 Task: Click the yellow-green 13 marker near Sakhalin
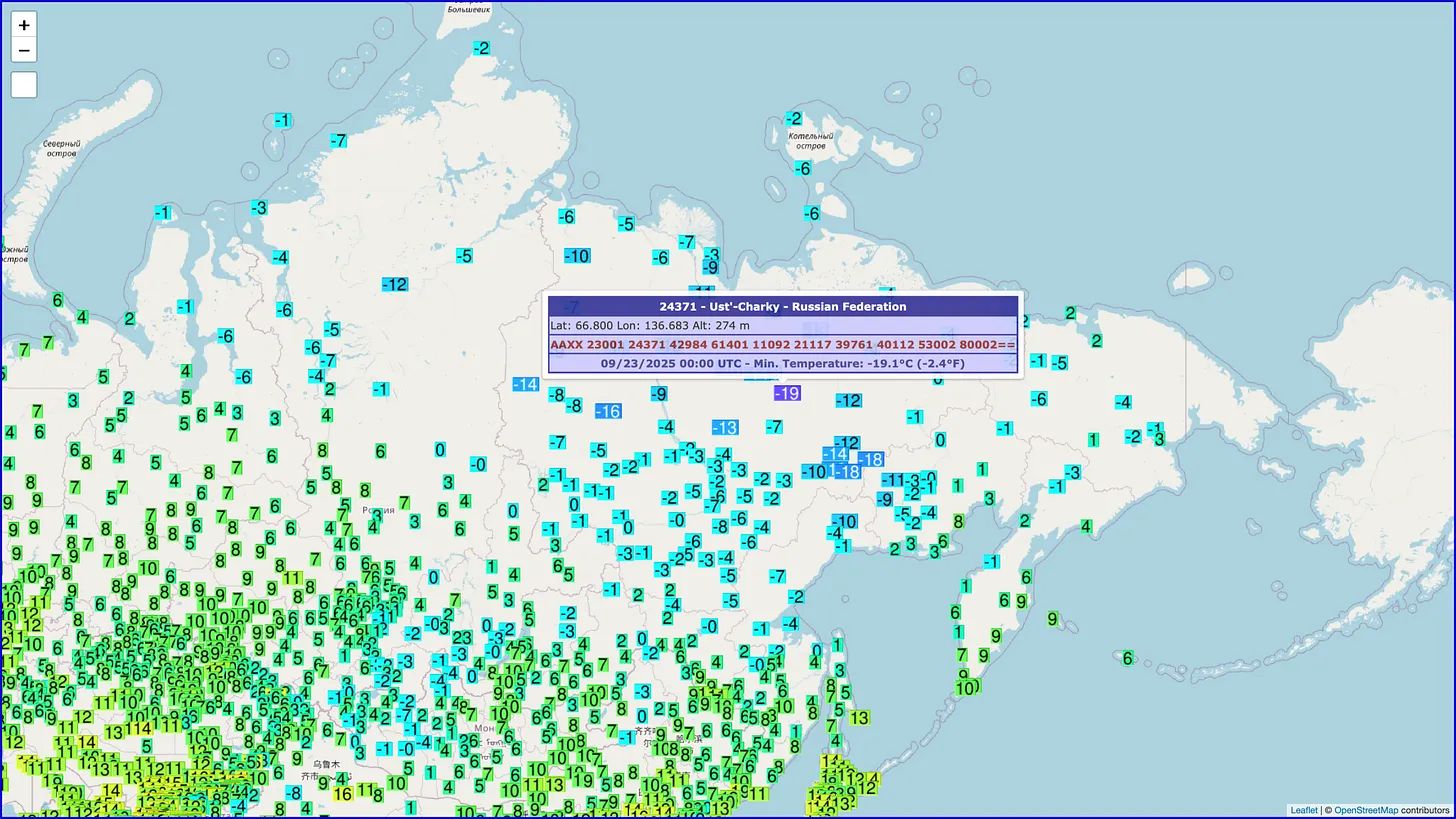[x=859, y=718]
